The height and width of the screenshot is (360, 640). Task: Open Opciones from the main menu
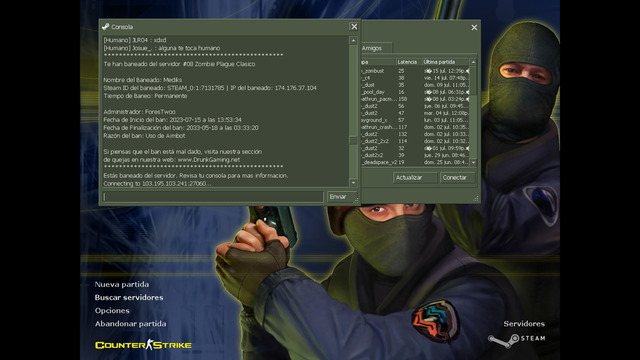point(112,311)
